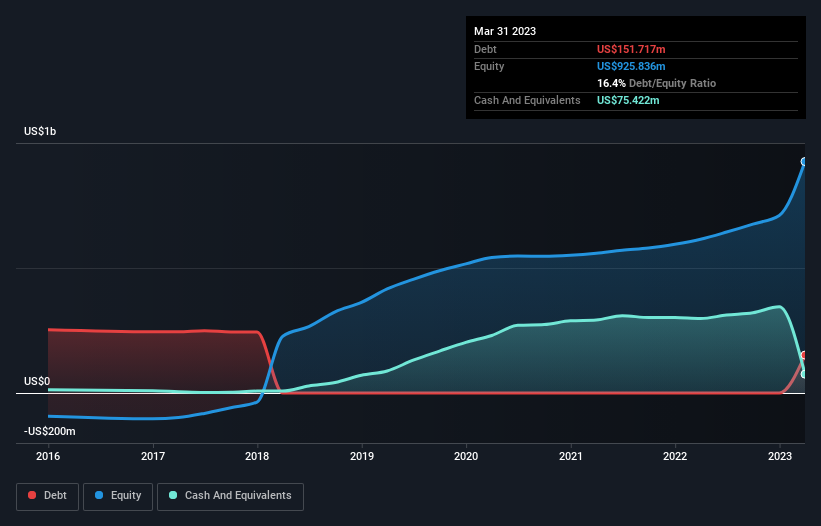Click the 2022 x-axis label
Image resolution: width=821 pixels, height=526 pixels.
(675, 456)
